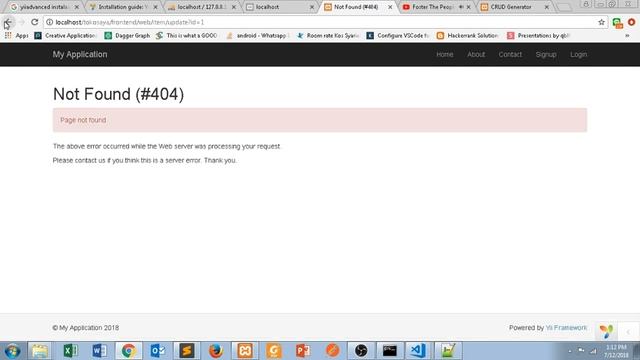Open the Signup page from navbar
This screenshot has width=640, height=360.
click(x=546, y=54)
